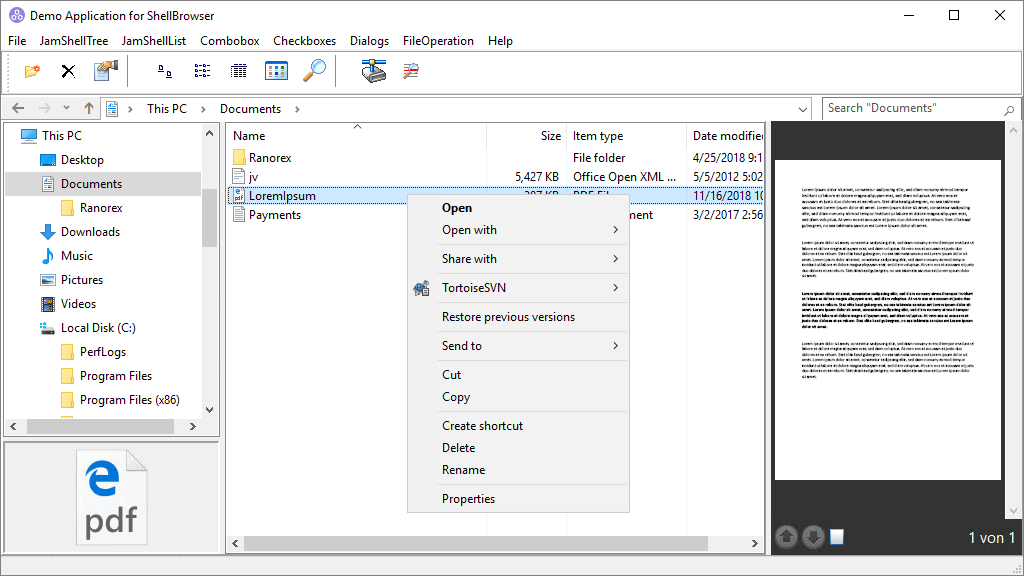Open the JamShellList menu
1024x576 pixels.
coord(153,40)
